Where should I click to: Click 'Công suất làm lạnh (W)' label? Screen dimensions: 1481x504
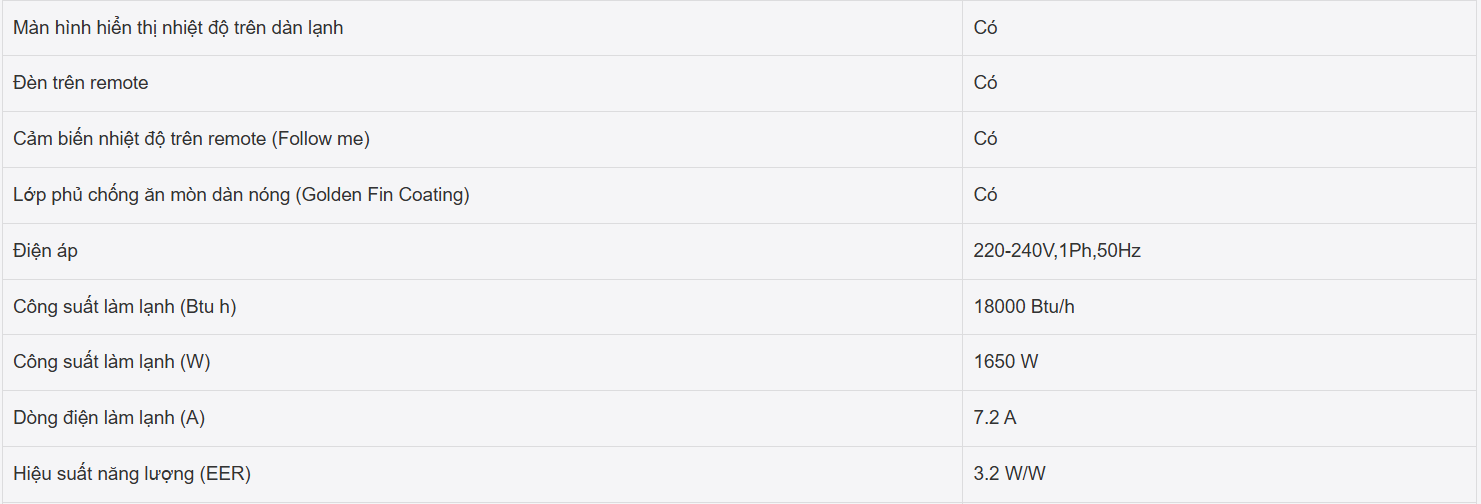click(112, 362)
